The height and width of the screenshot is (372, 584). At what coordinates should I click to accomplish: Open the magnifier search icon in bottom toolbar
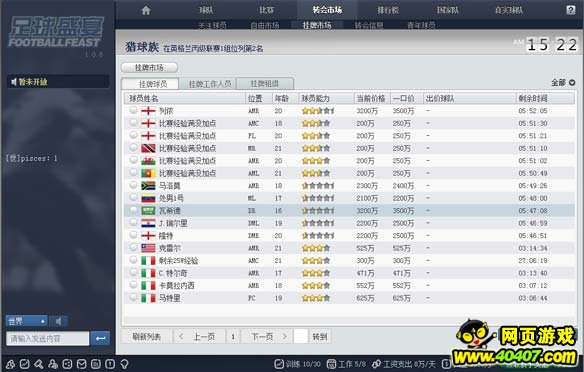39,364
